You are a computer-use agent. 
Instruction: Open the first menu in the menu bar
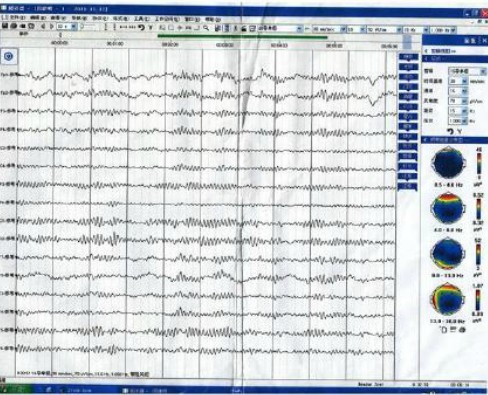click(x=13, y=17)
